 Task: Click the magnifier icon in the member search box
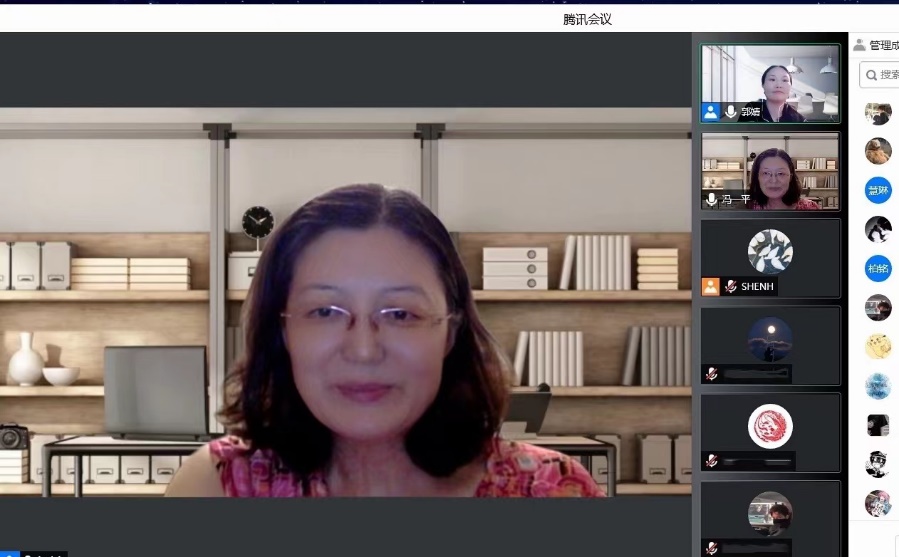tap(871, 75)
